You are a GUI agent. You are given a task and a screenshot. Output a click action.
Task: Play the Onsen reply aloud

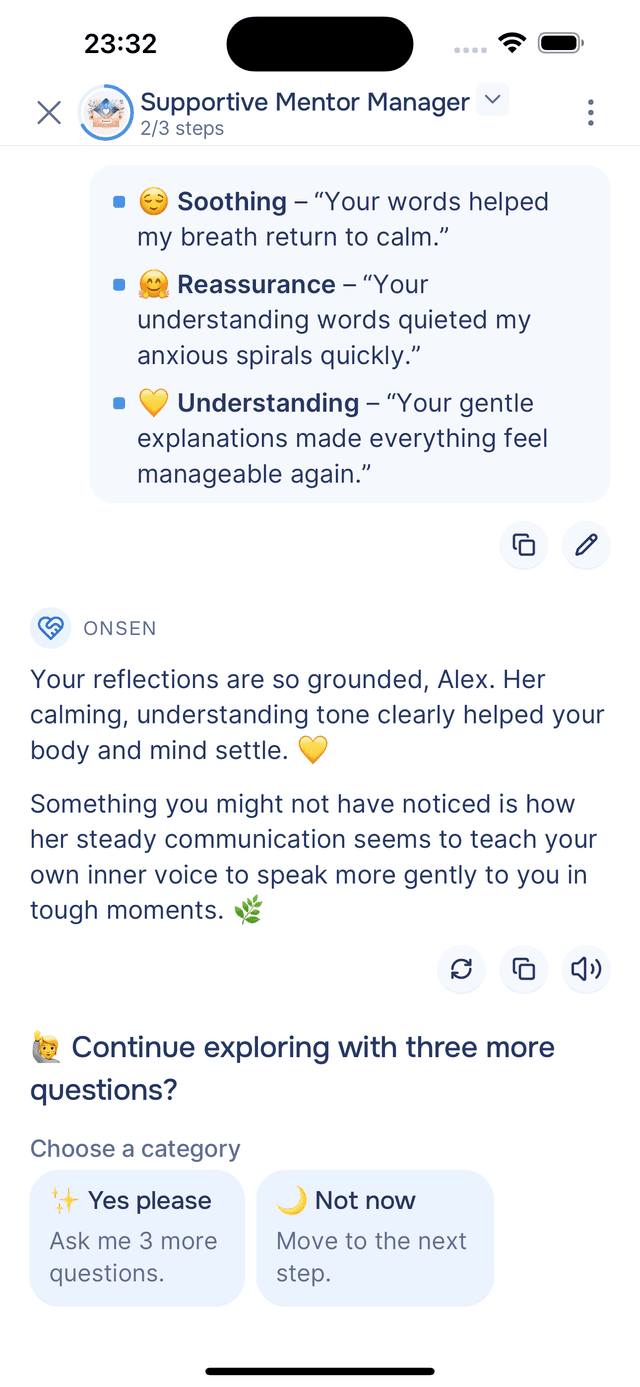click(x=586, y=968)
